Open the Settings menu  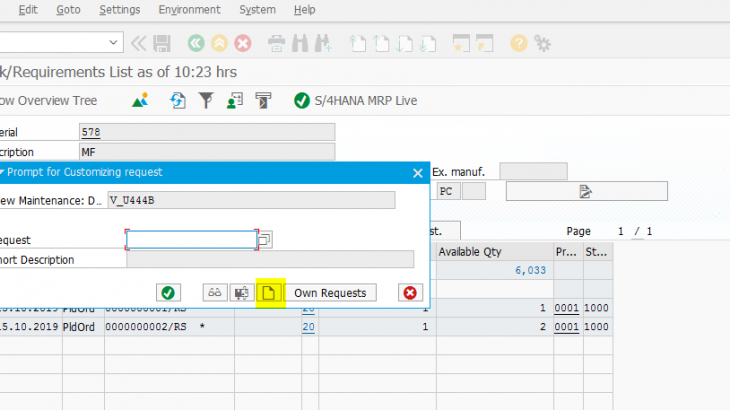pyautogui.click(x=120, y=10)
